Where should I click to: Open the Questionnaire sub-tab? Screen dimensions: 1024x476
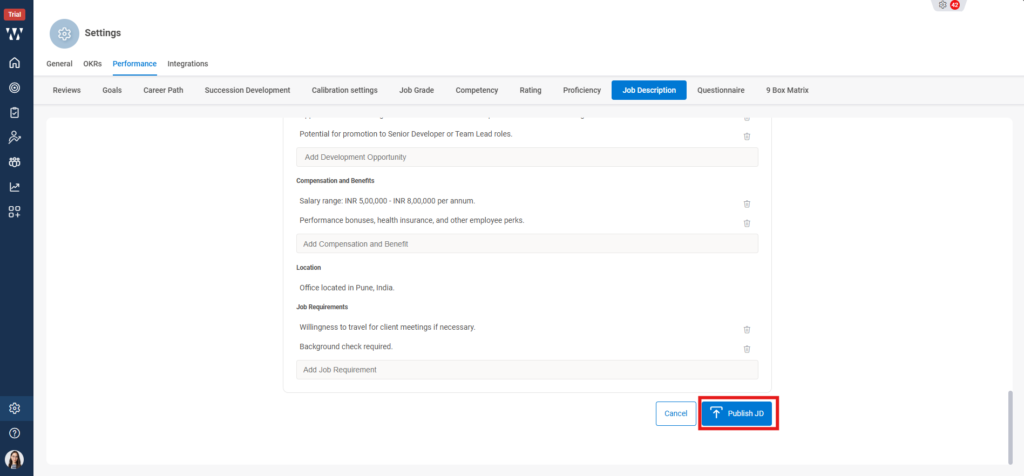coord(720,90)
